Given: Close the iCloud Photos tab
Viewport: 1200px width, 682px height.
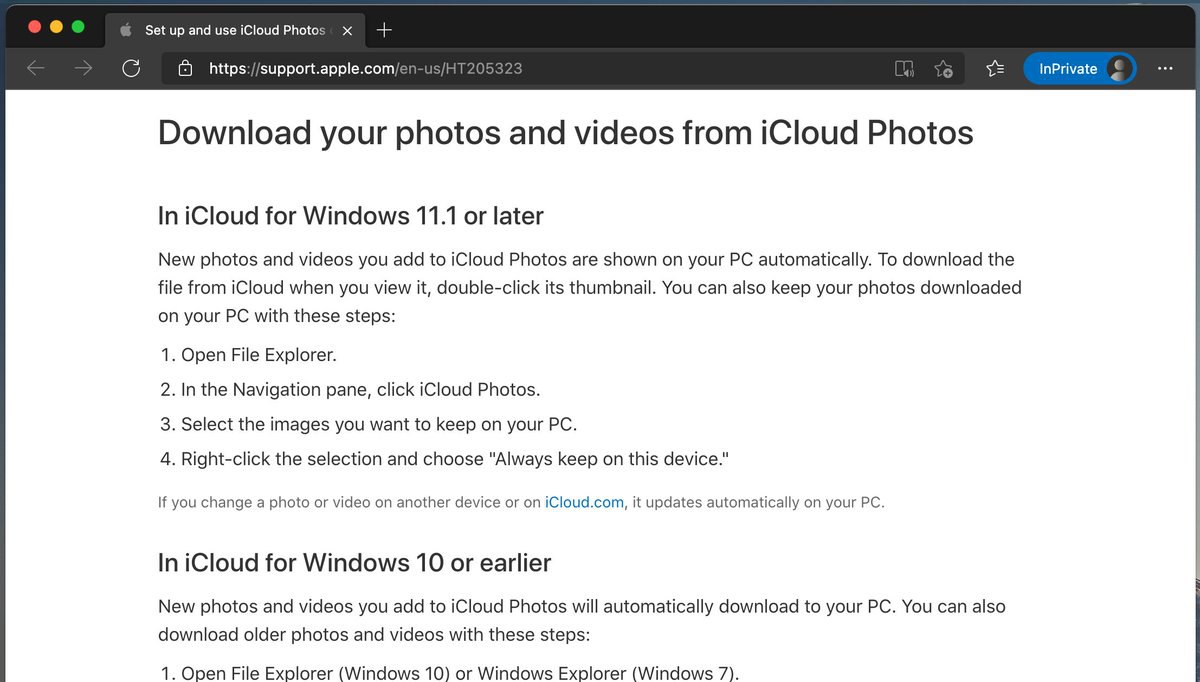Looking at the screenshot, I should 347,30.
